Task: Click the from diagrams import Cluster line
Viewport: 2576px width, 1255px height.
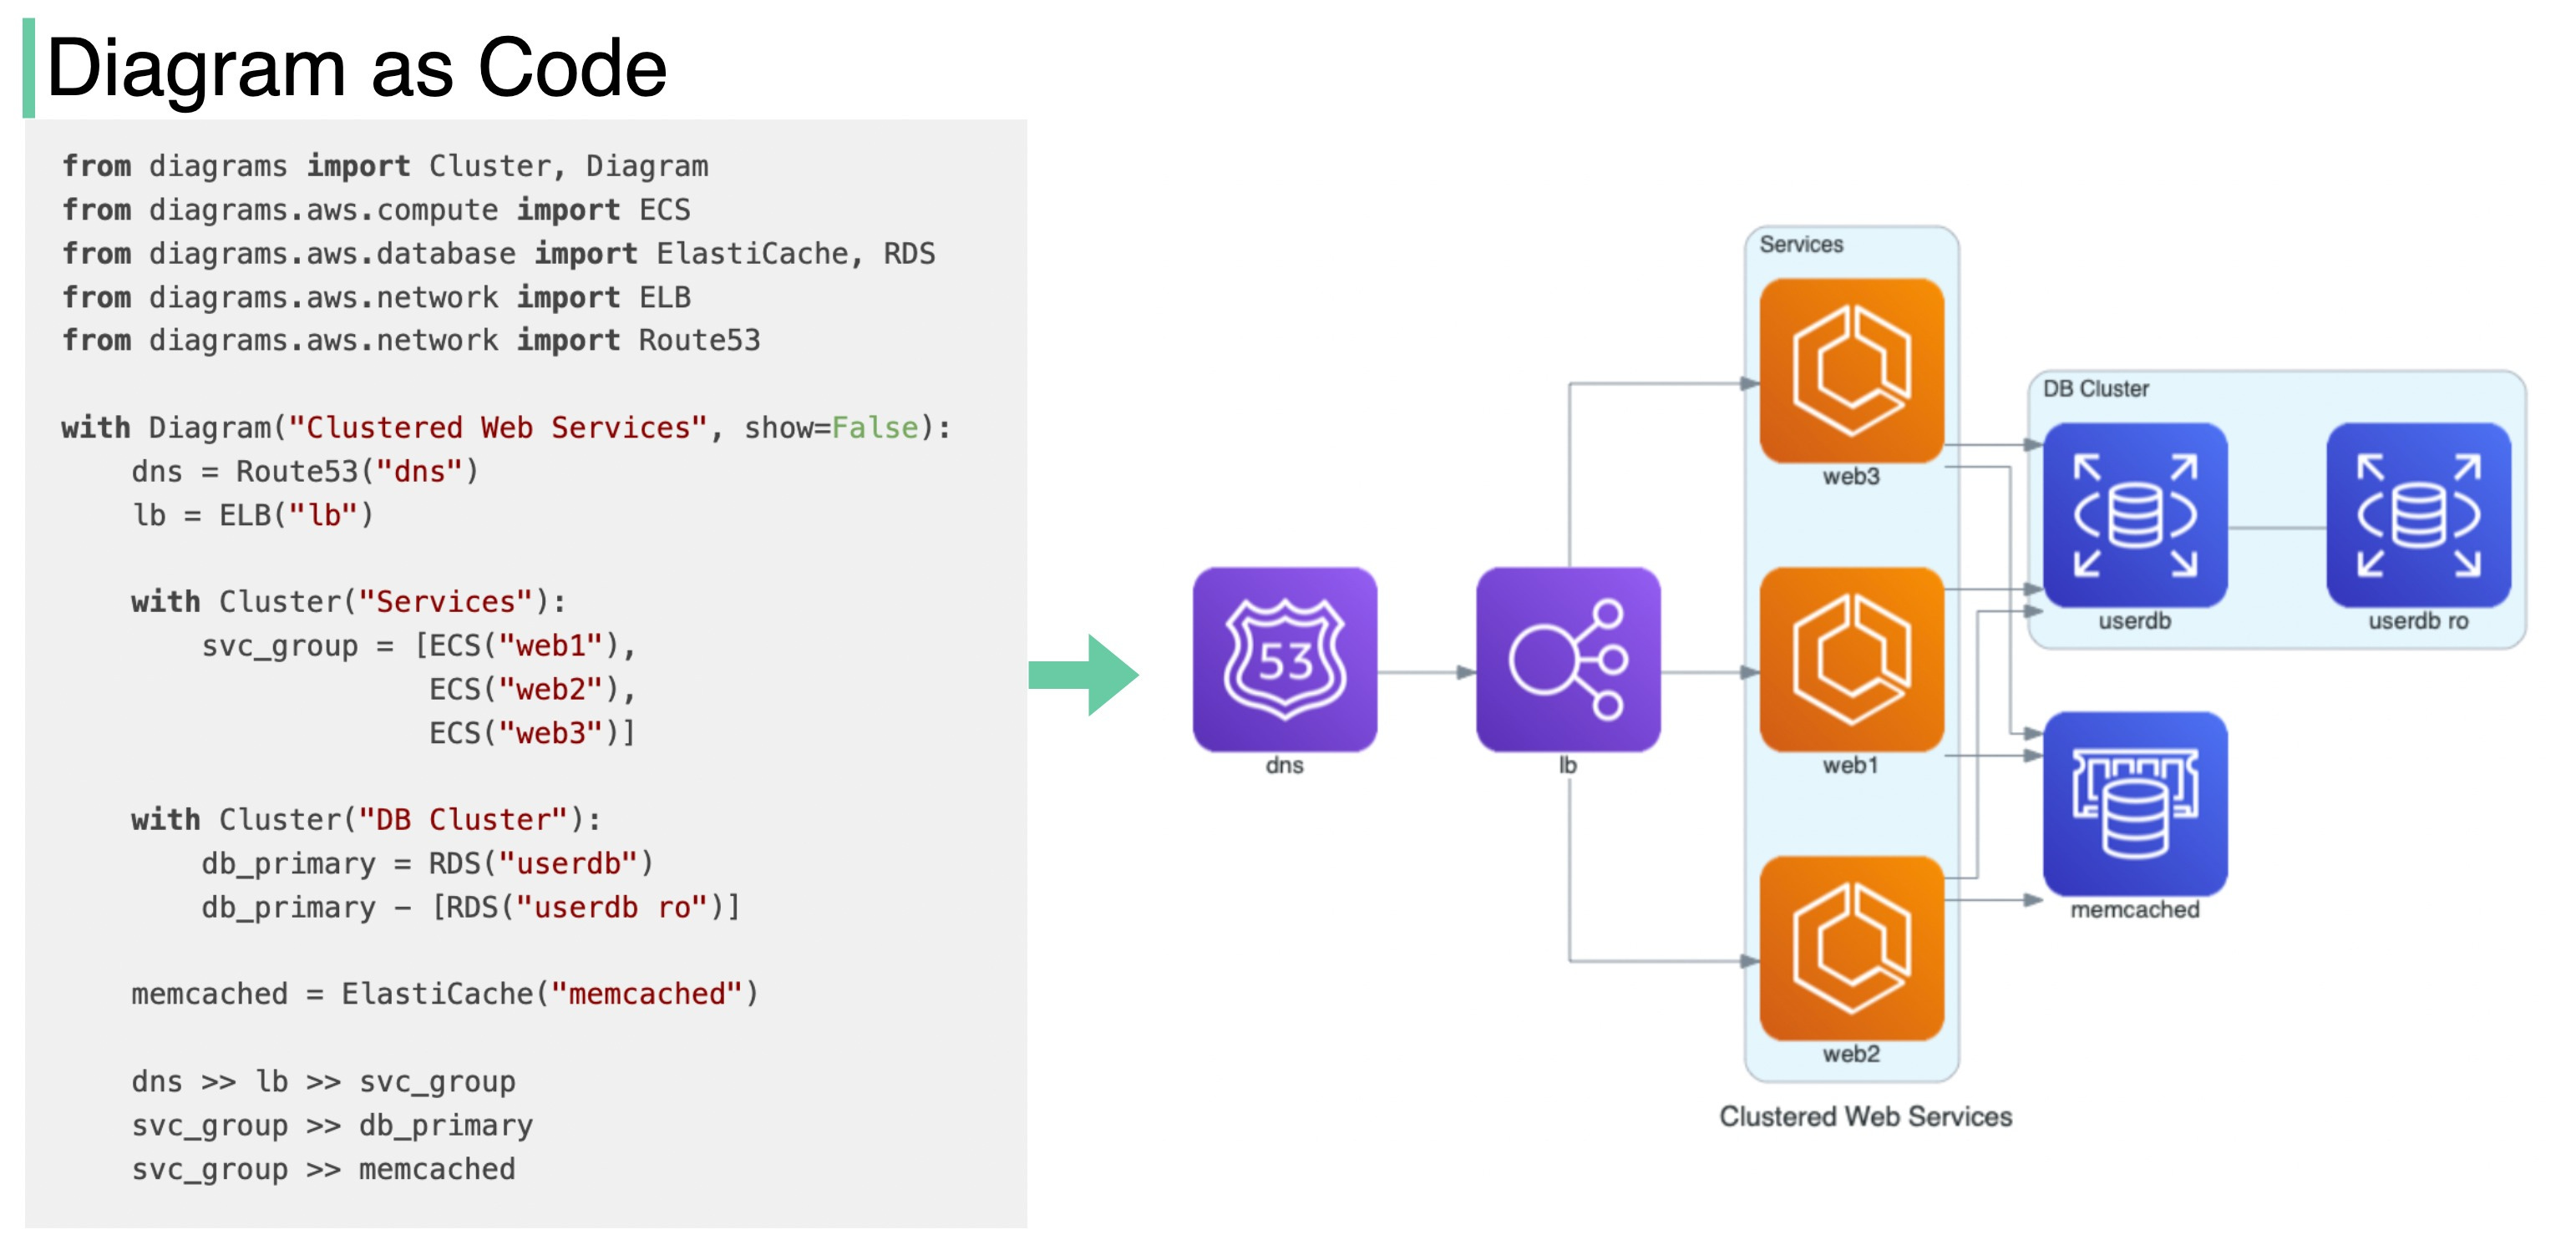Action: (x=385, y=165)
